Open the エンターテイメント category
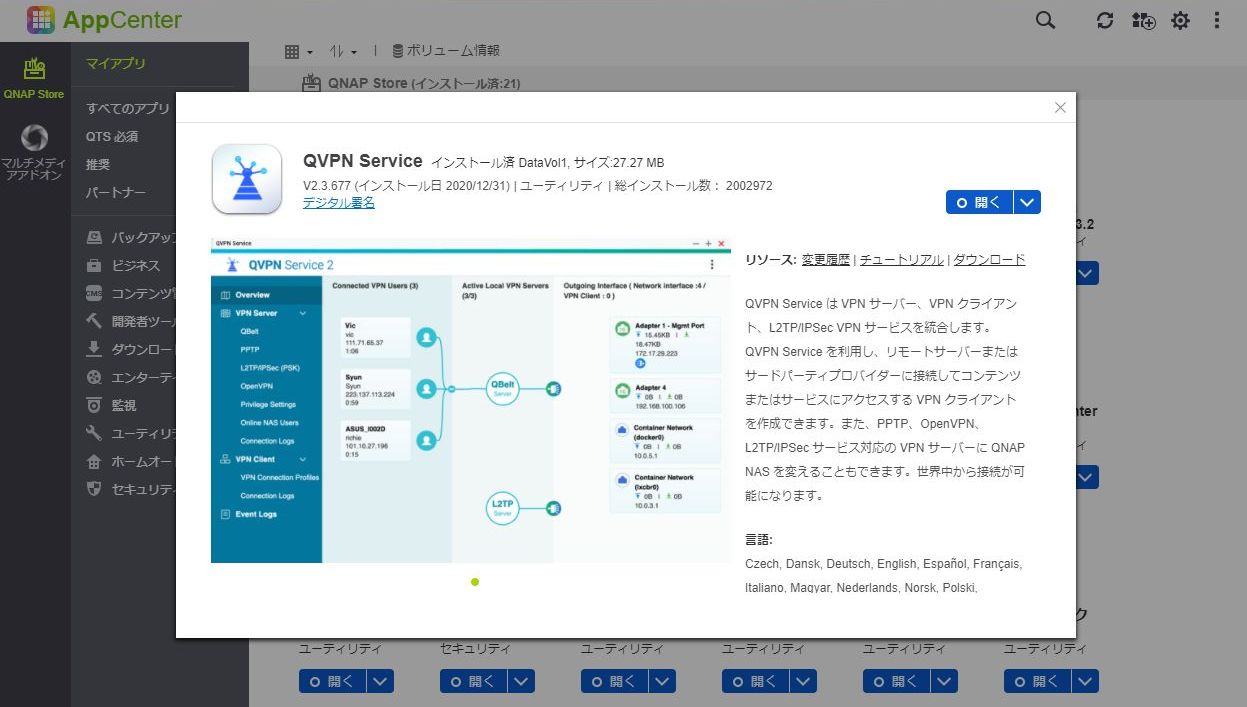The image size is (1247, 707). click(x=132, y=378)
